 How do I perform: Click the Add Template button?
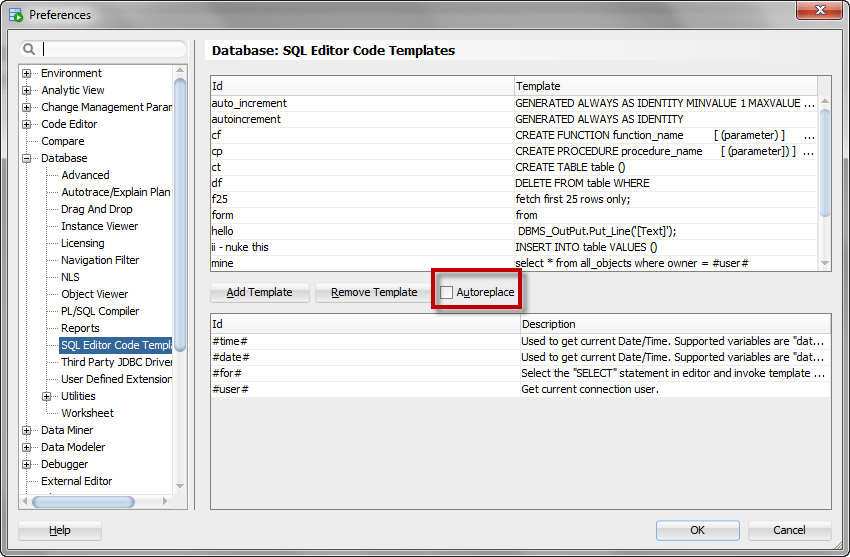click(x=260, y=293)
